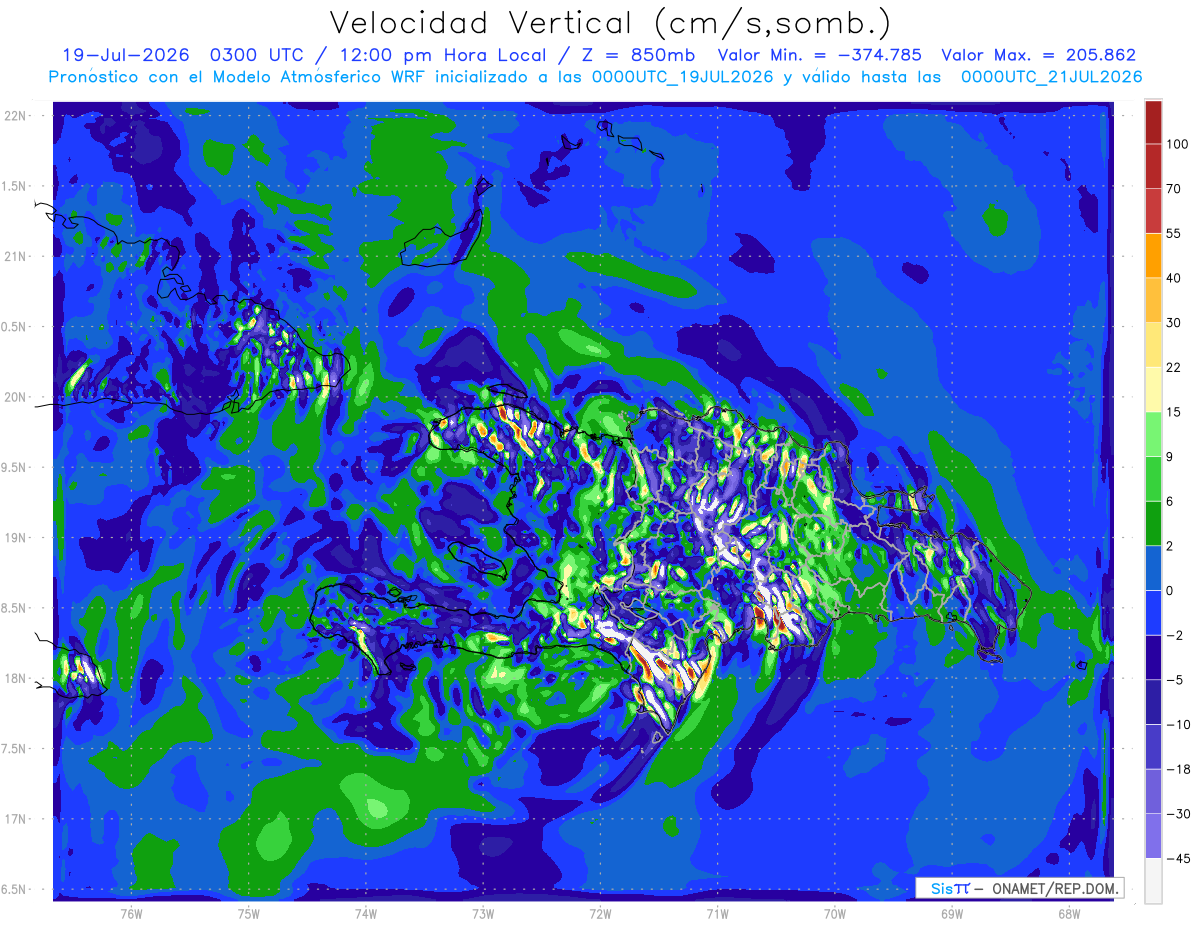The image size is (1200, 927).
Task: Click the colorbar label "-10"
Action: click(1177, 724)
